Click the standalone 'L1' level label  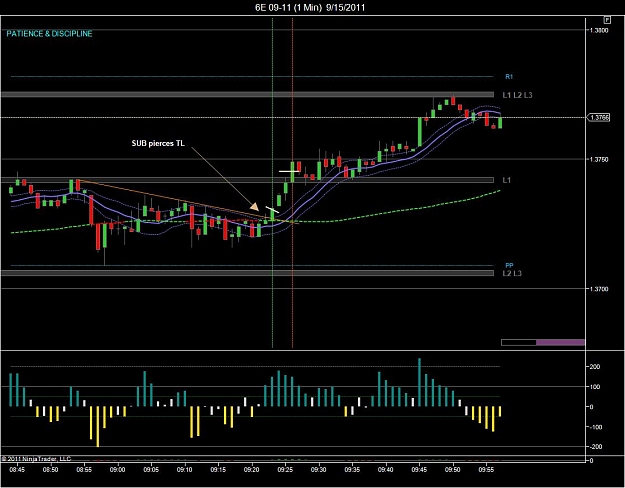click(506, 180)
